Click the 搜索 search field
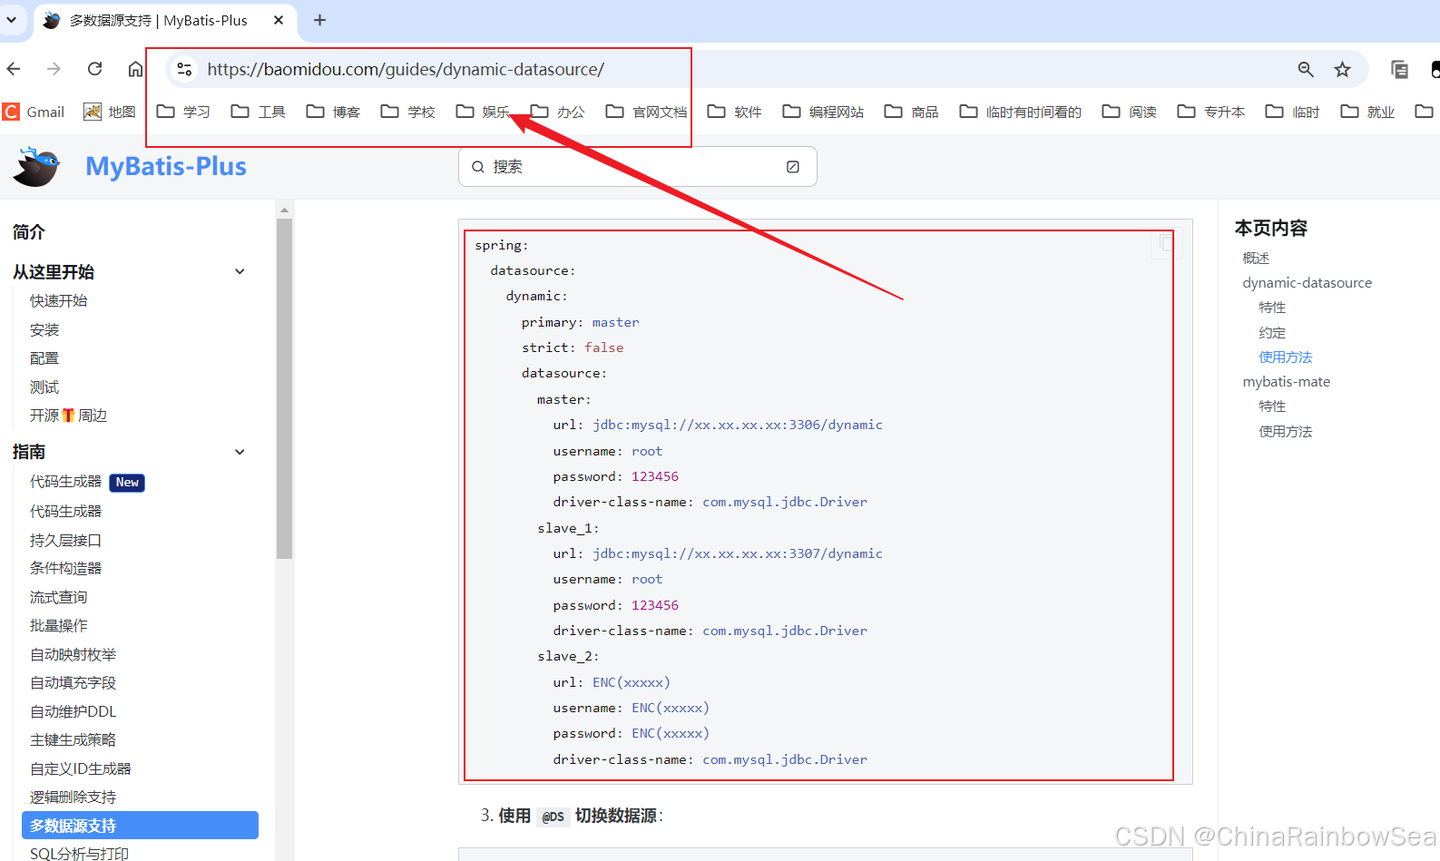Image resolution: width=1440 pixels, height=861 pixels. coord(637,166)
